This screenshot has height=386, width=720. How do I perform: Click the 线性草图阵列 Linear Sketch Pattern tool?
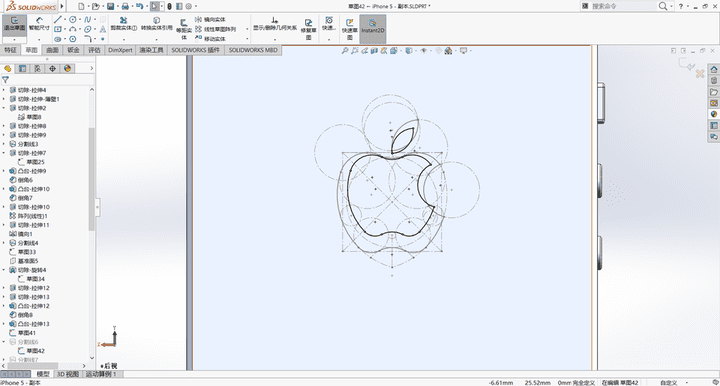point(215,29)
